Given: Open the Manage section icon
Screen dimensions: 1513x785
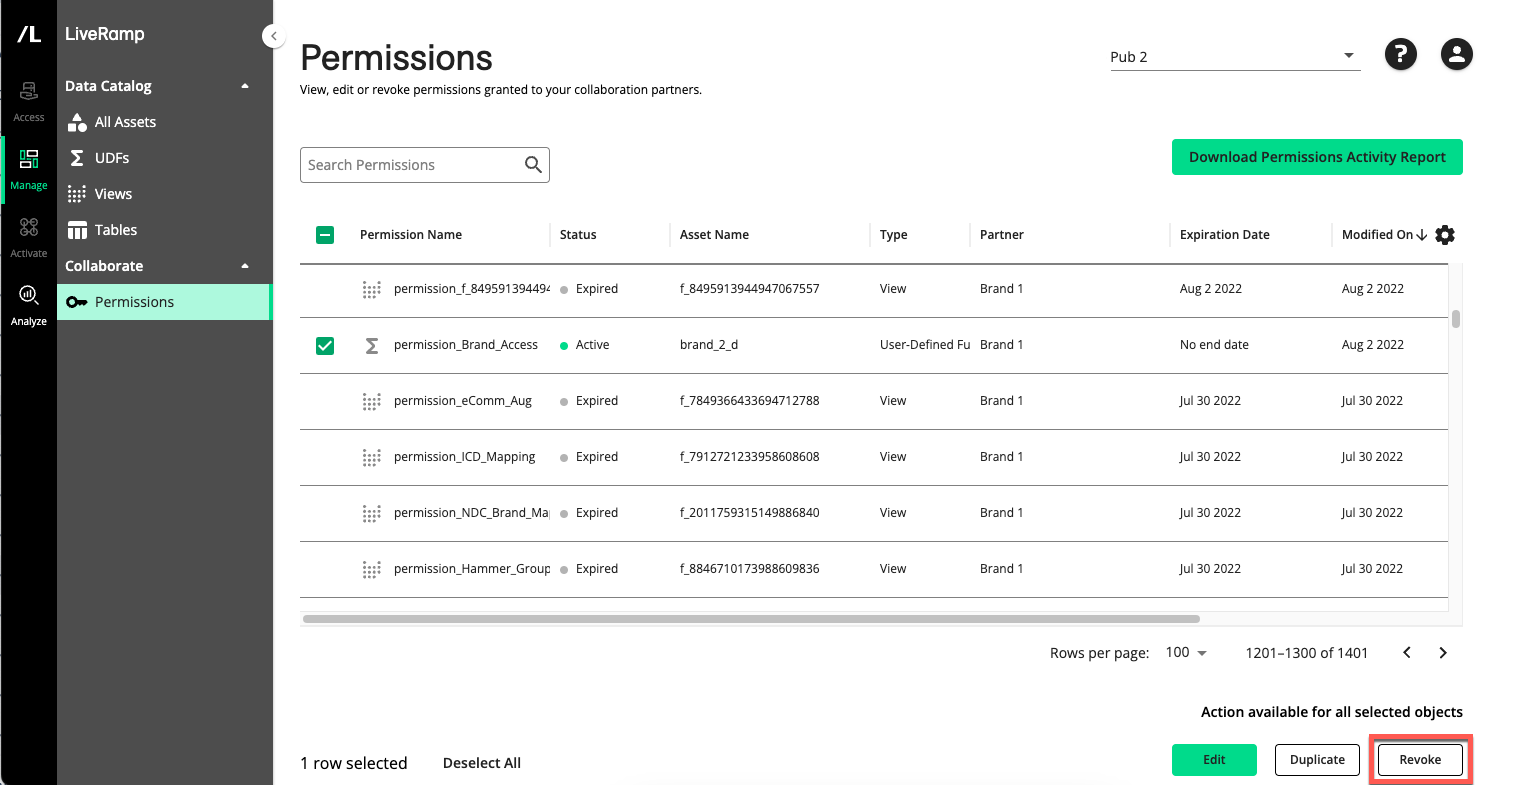Looking at the screenshot, I should 29,159.
